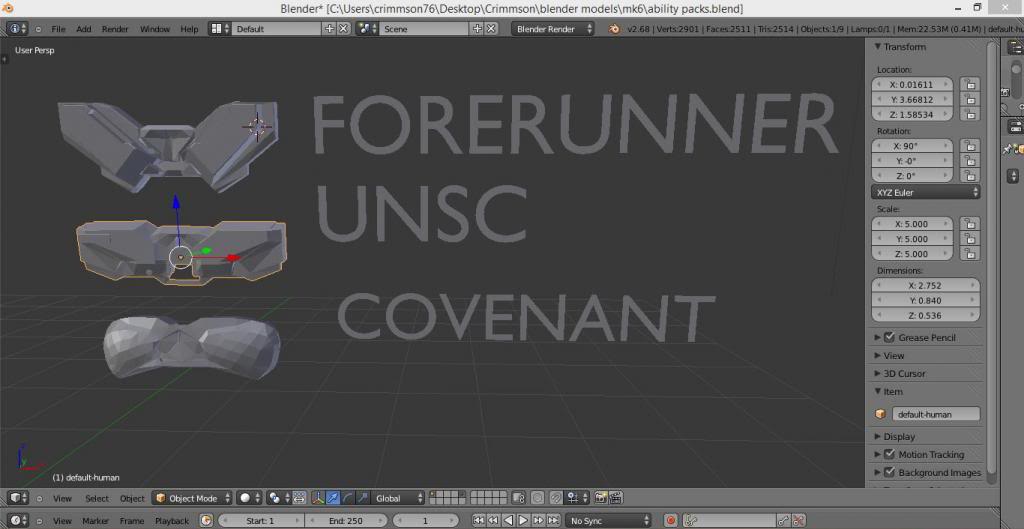The height and width of the screenshot is (529, 1024).
Task: Open the XYZ Euler rotation mode dropdown
Action: [x=926, y=192]
